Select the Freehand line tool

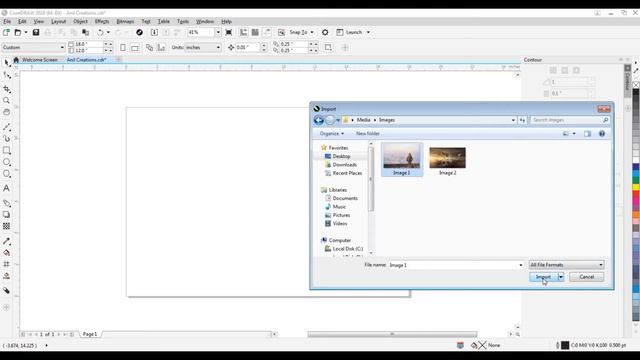7,127
